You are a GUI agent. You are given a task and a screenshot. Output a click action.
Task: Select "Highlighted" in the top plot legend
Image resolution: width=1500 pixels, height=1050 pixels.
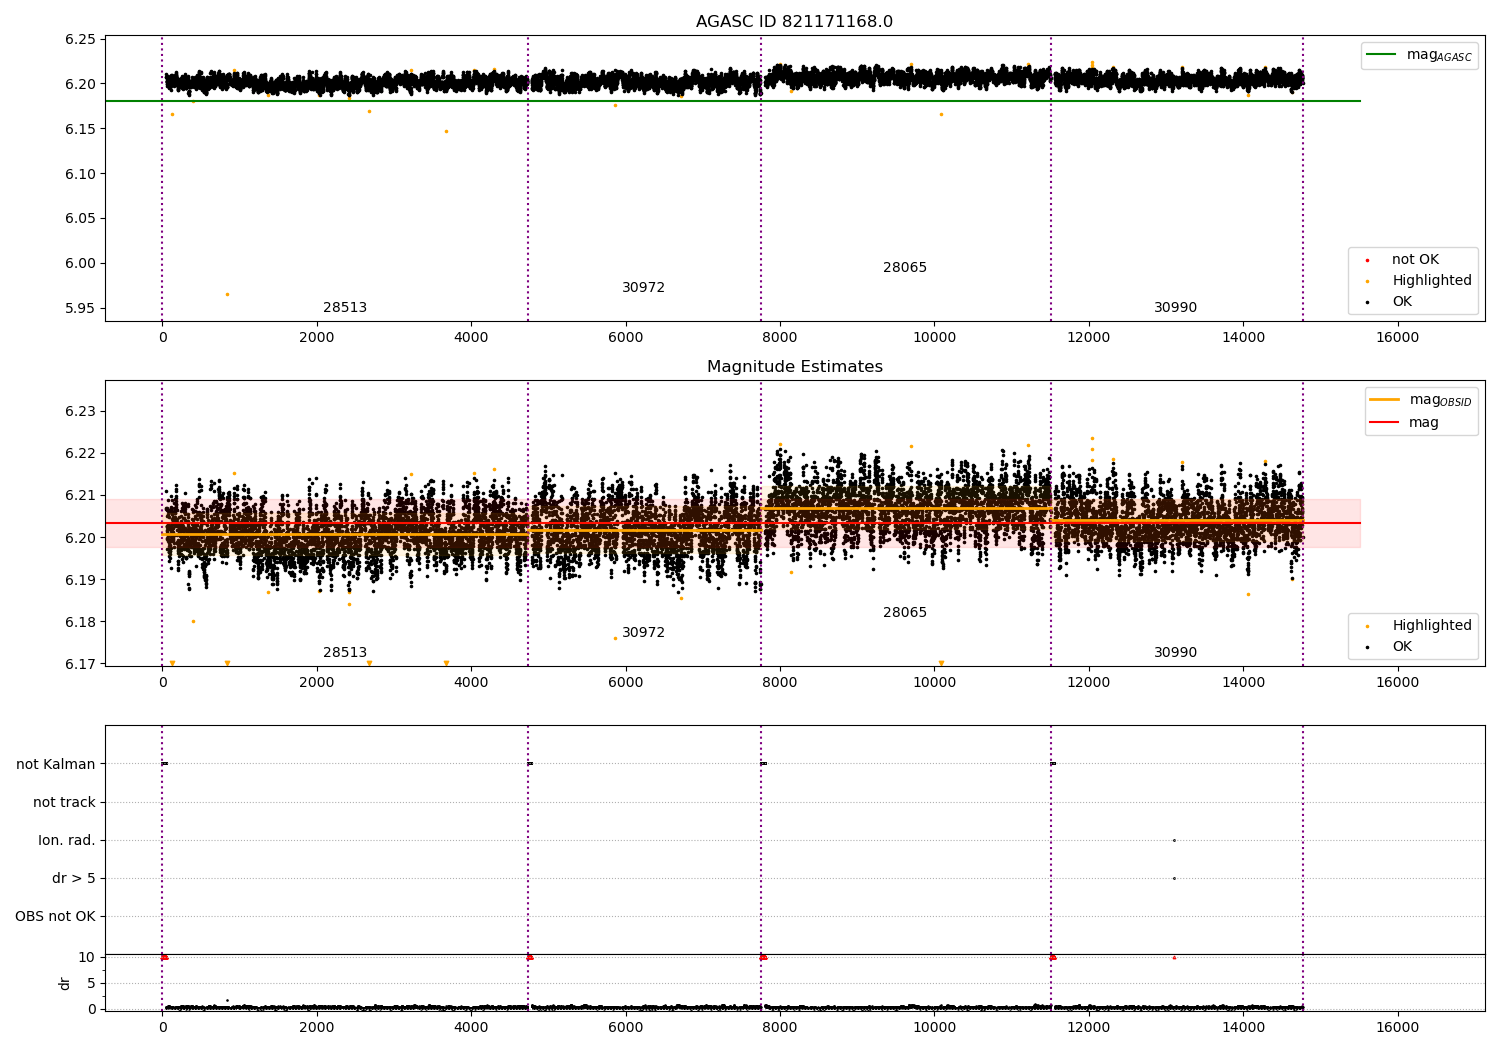[1419, 281]
